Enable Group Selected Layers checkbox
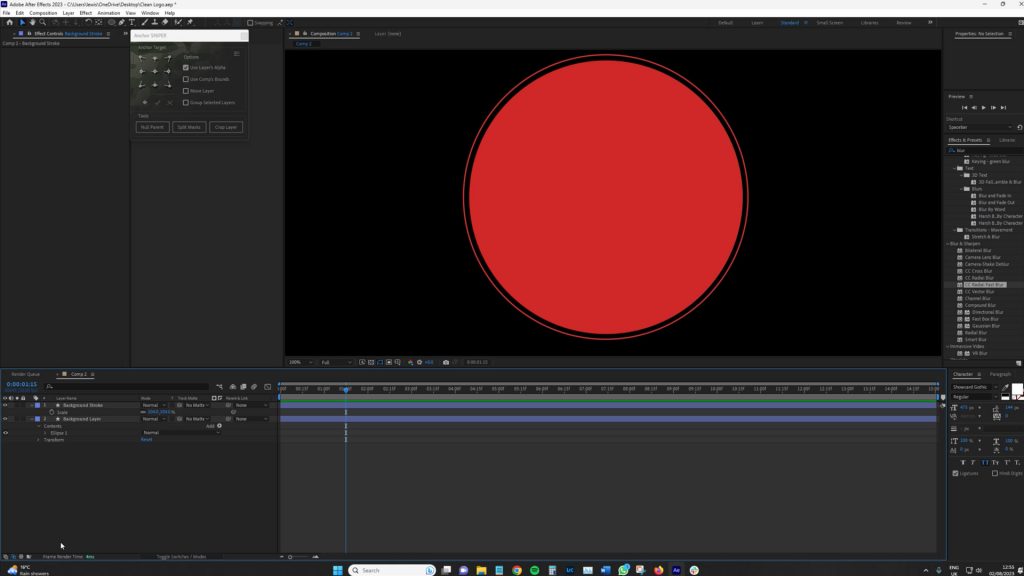 pyautogui.click(x=185, y=103)
